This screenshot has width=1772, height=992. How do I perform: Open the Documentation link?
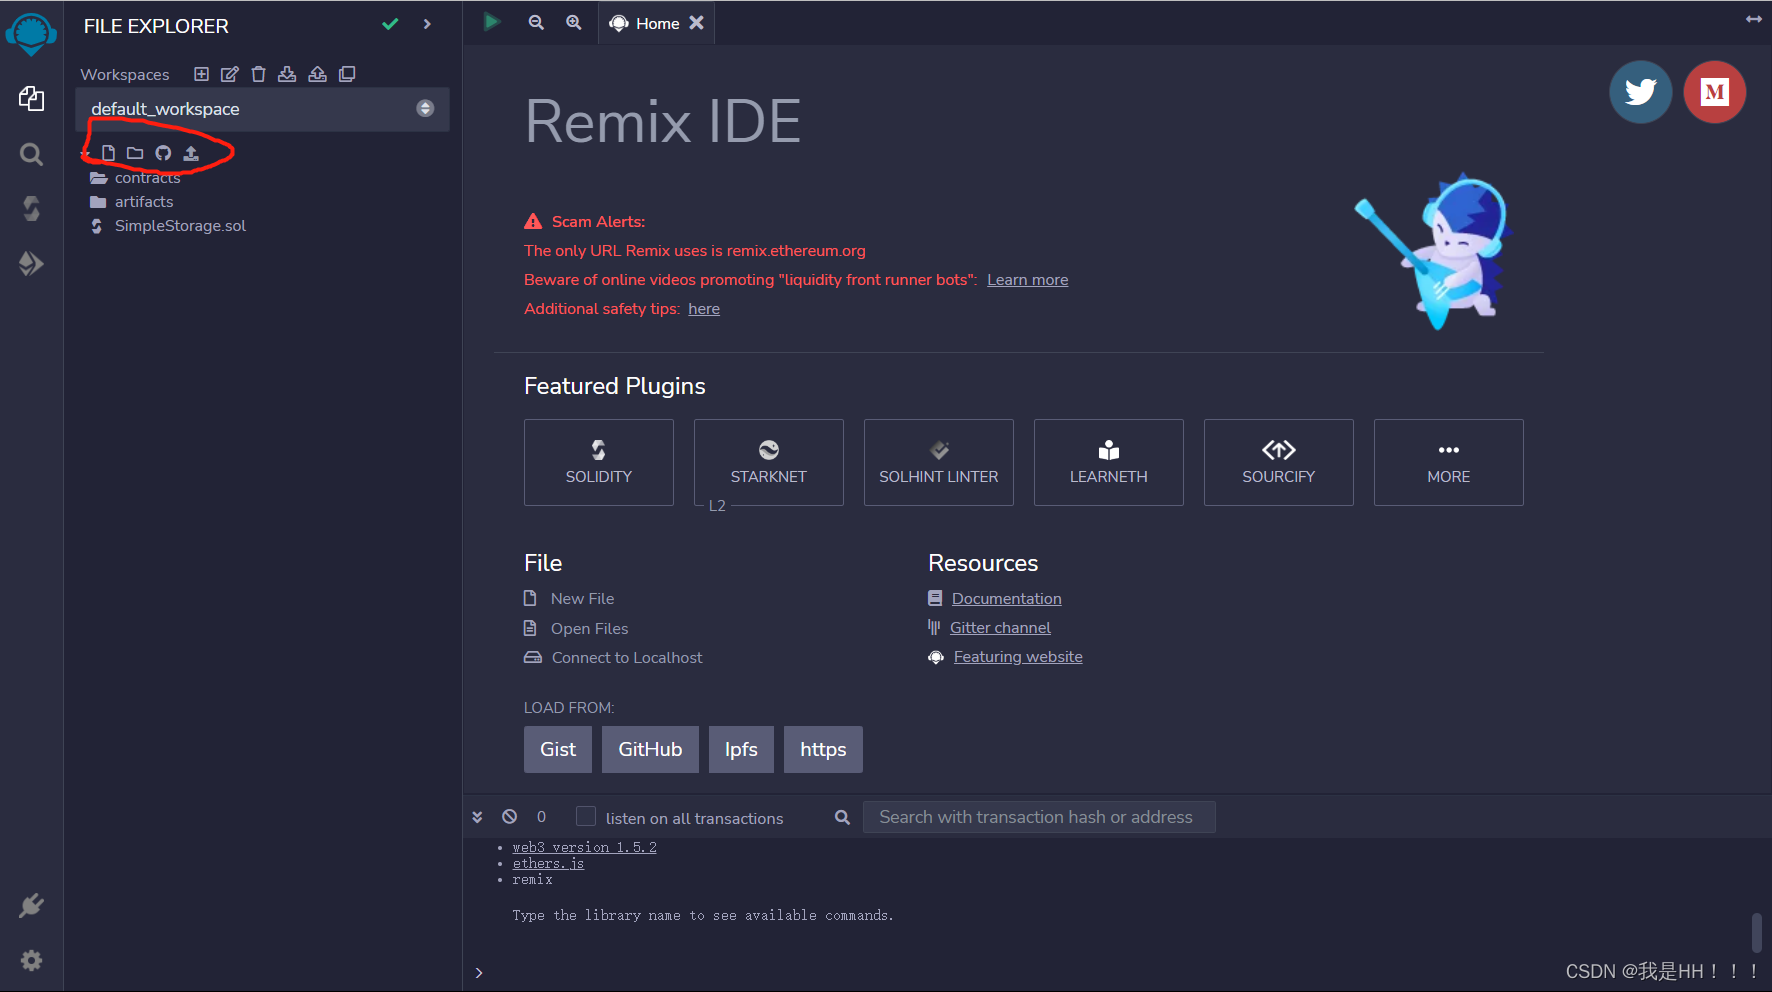click(1006, 598)
